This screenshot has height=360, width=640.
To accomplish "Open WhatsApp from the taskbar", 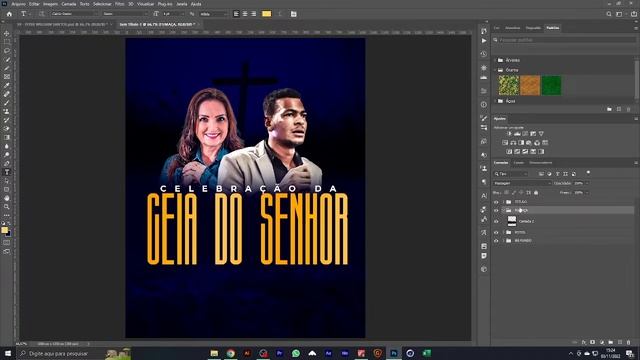I will click(x=296, y=353).
